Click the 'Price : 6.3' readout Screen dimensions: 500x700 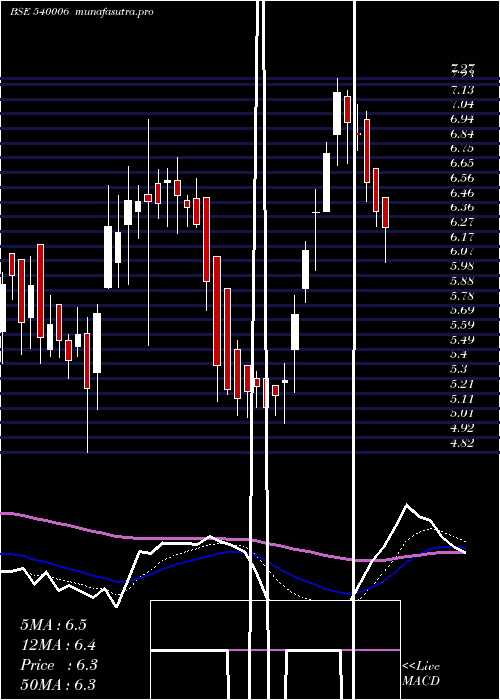click(59, 665)
